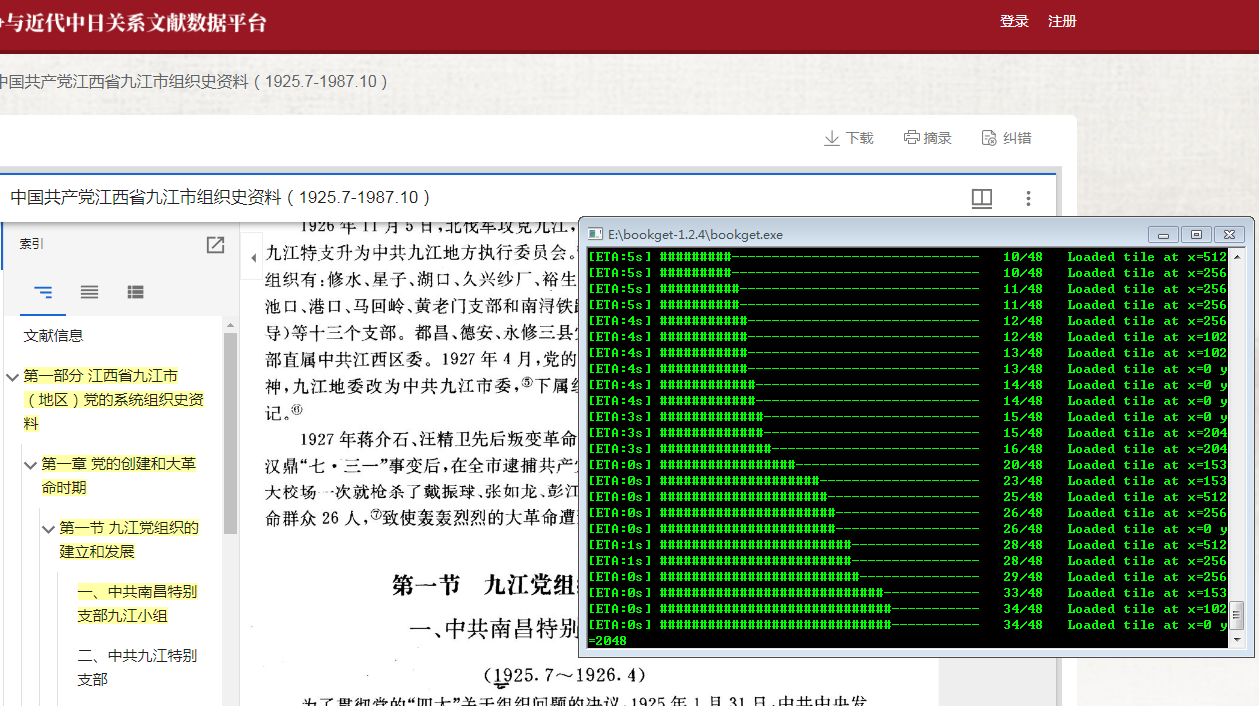This screenshot has height=706, width=1259.
Task: Collapse the 第一部分 江西省九江市 tree node
Action: point(12,377)
